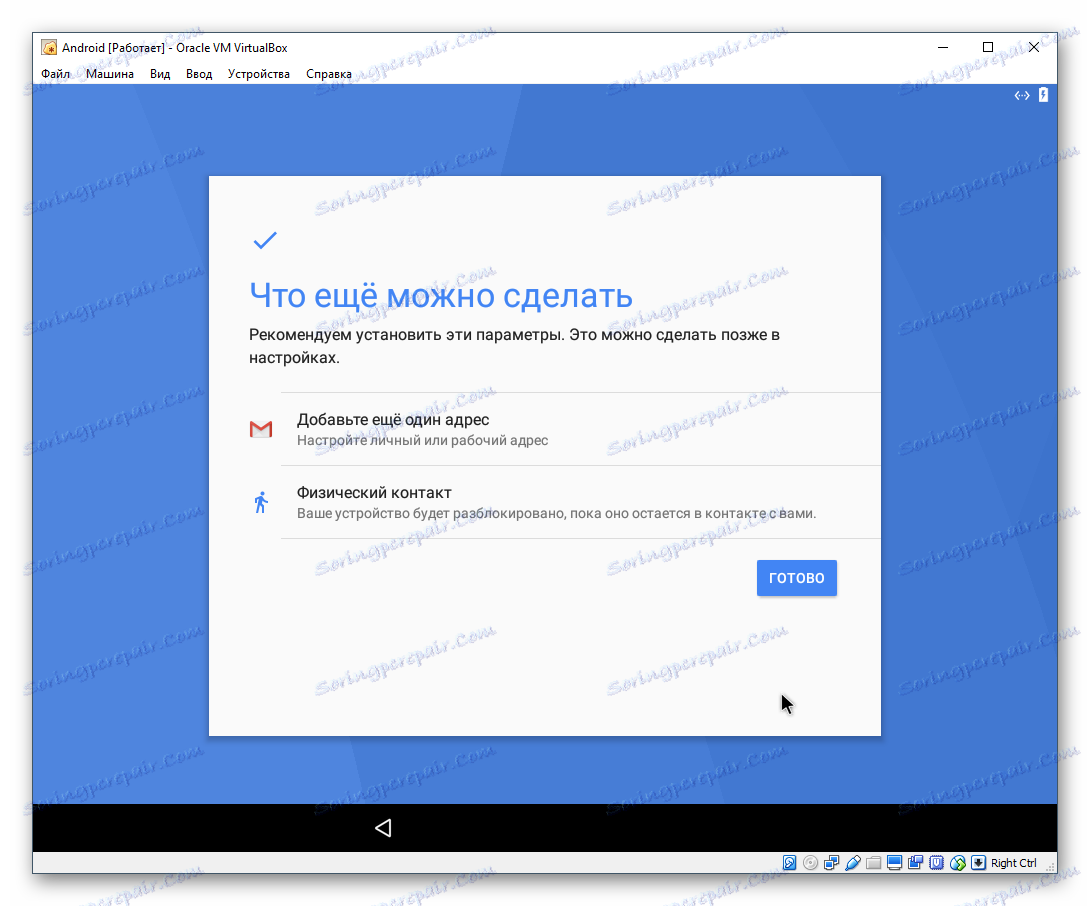
Task: Open the network adapters status icon
Action: tap(831, 863)
